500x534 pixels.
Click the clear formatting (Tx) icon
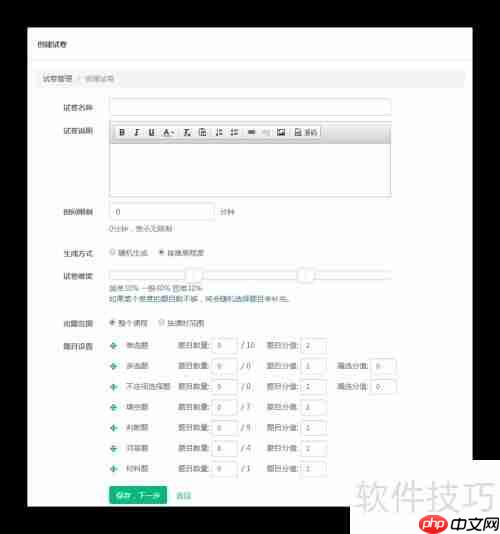[x=187, y=132]
